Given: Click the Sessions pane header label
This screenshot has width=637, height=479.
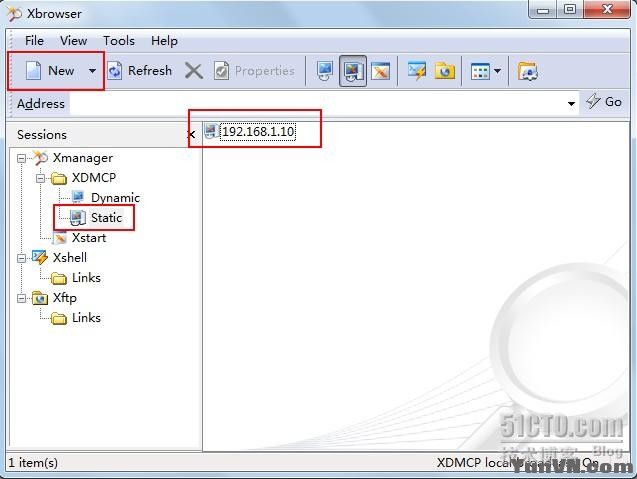Looking at the screenshot, I should pyautogui.click(x=42, y=135).
